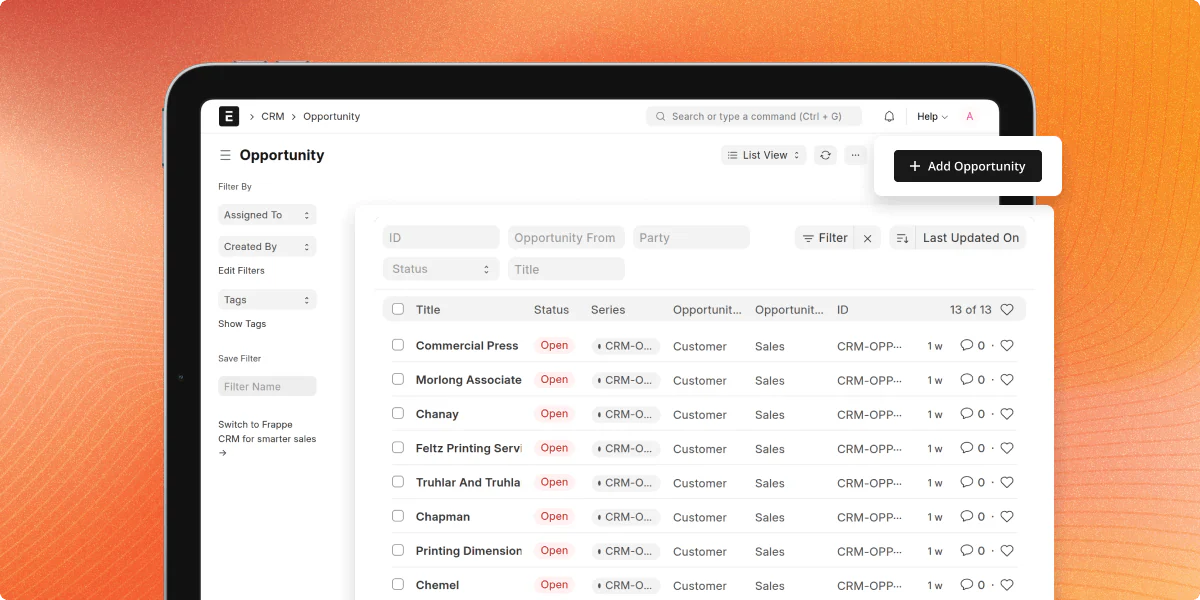Focus the search or command bar
The width and height of the screenshot is (1200, 600).
coord(754,117)
